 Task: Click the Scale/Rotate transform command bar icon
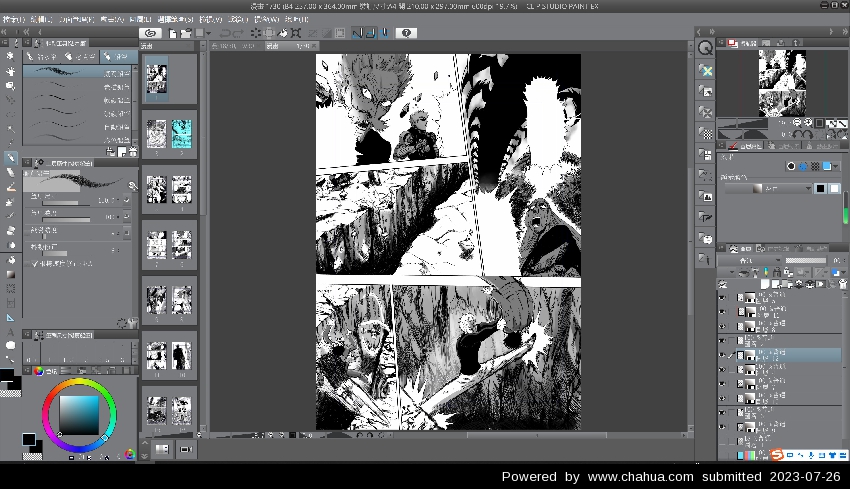(296, 33)
